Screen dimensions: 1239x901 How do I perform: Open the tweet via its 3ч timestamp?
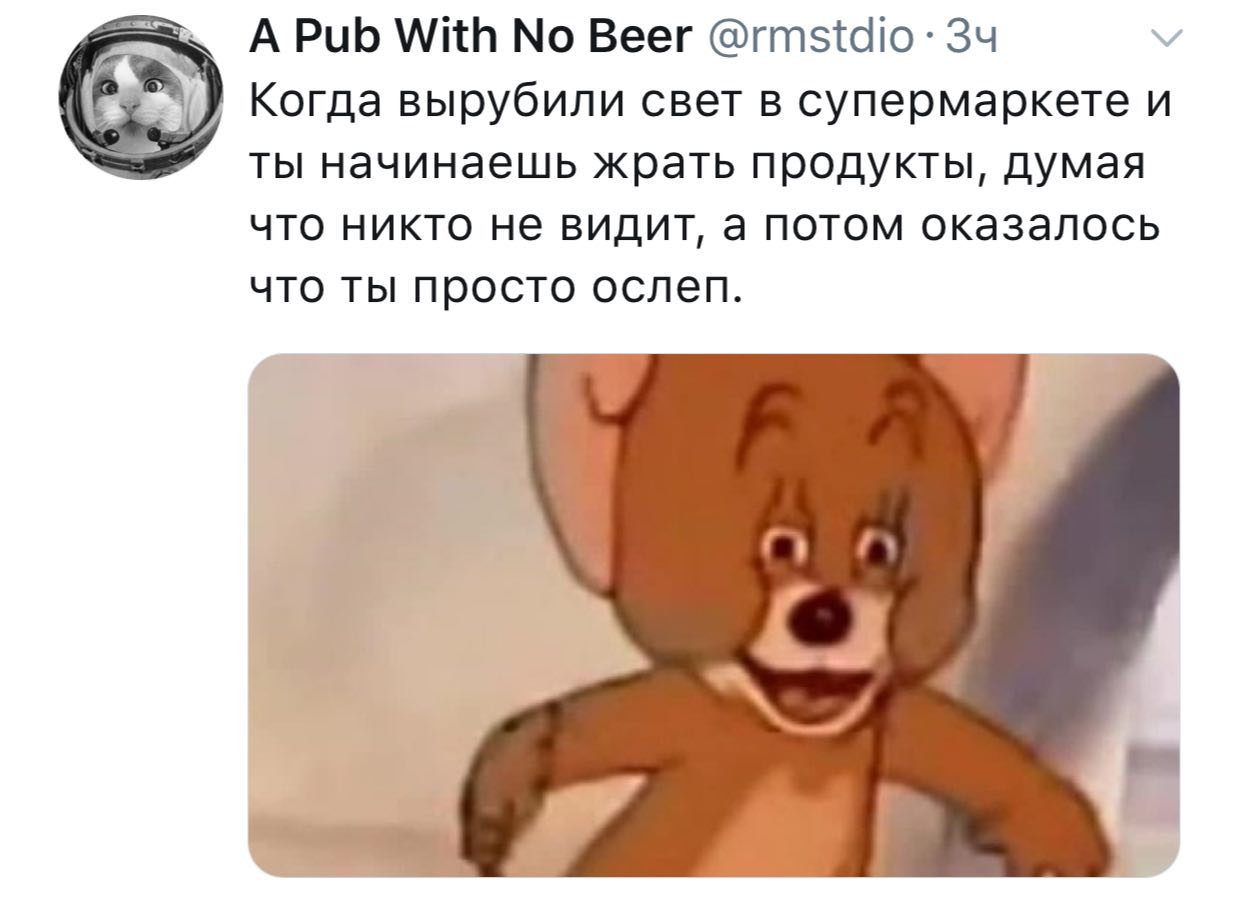967,40
